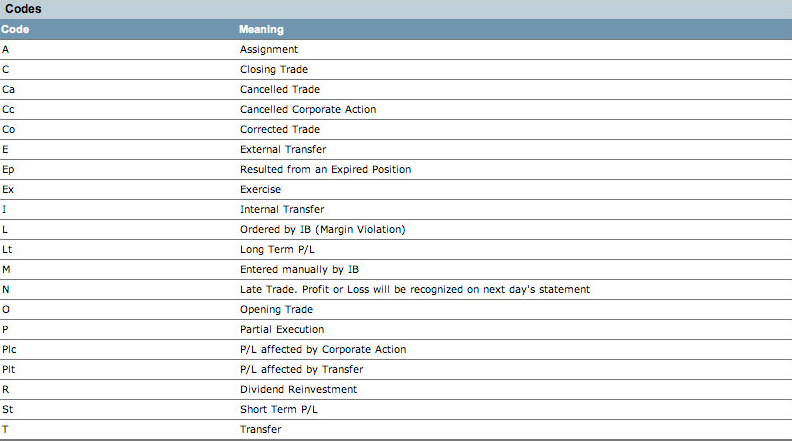Screen dimensions: 792x441
Task: Select the Meaning column header
Action: pos(261,29)
